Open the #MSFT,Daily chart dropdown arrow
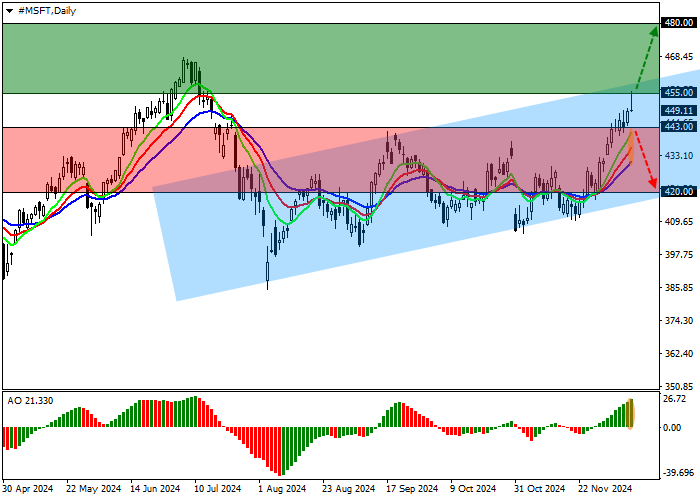Screen dimensions: 700x500 [8, 9]
